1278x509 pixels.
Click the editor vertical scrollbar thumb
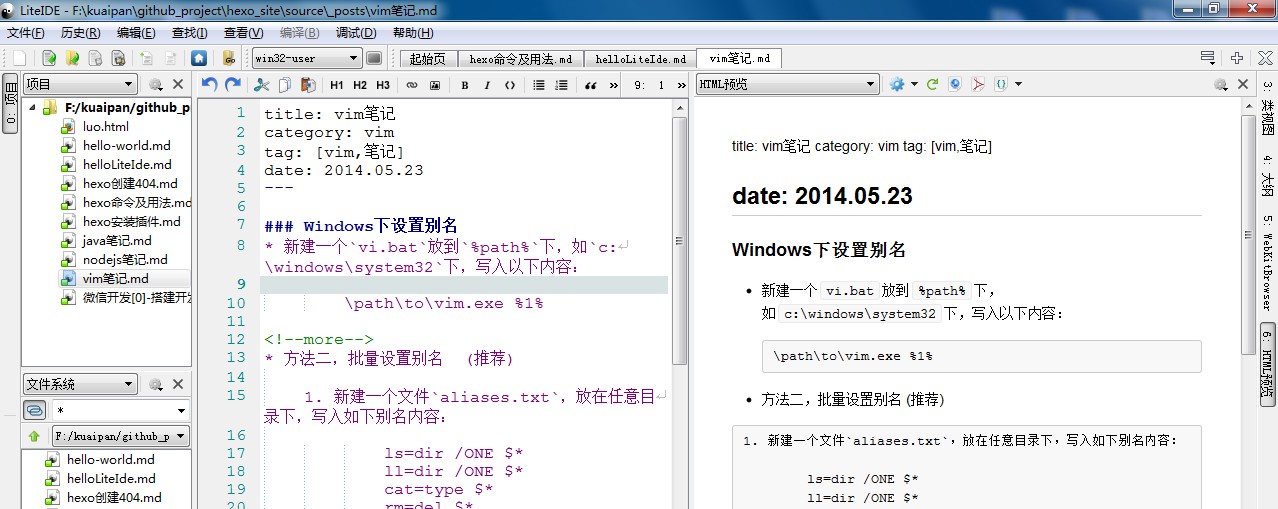point(679,240)
